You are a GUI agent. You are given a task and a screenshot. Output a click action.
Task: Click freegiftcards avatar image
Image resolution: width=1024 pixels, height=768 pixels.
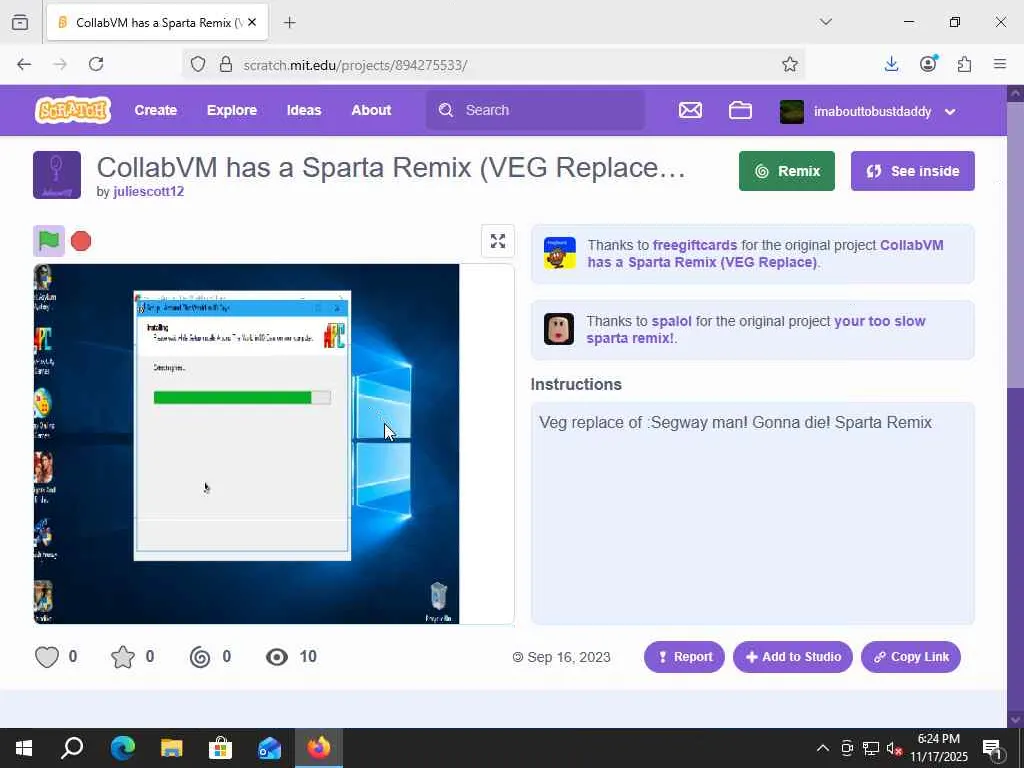[x=560, y=253]
